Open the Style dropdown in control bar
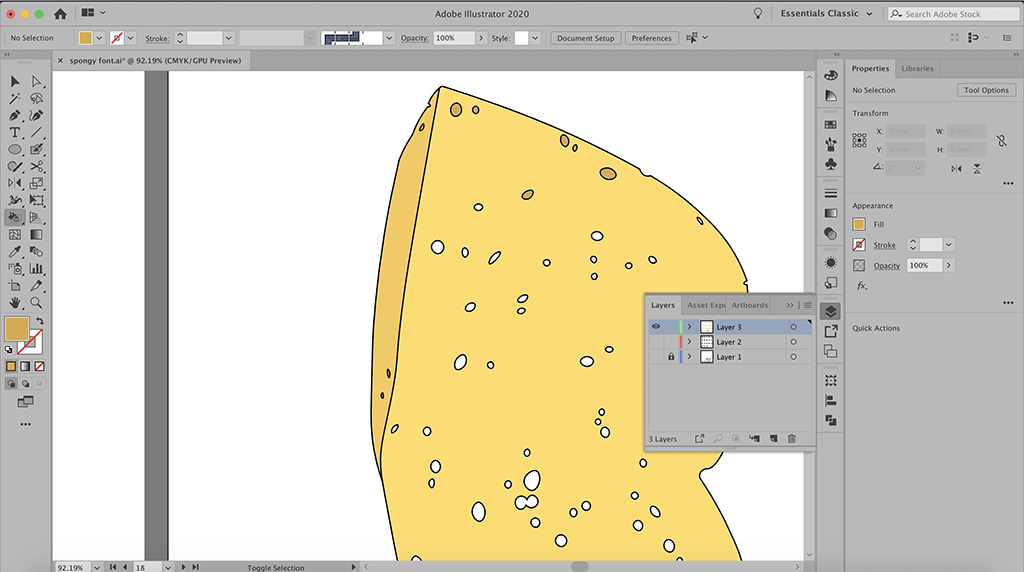Image resolution: width=1024 pixels, height=572 pixels. (x=535, y=38)
